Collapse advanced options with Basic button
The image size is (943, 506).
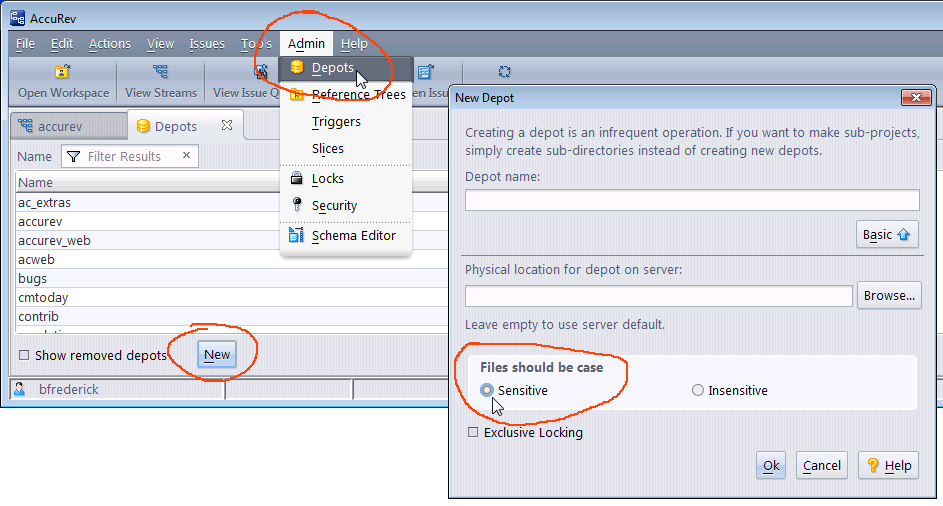tap(887, 235)
